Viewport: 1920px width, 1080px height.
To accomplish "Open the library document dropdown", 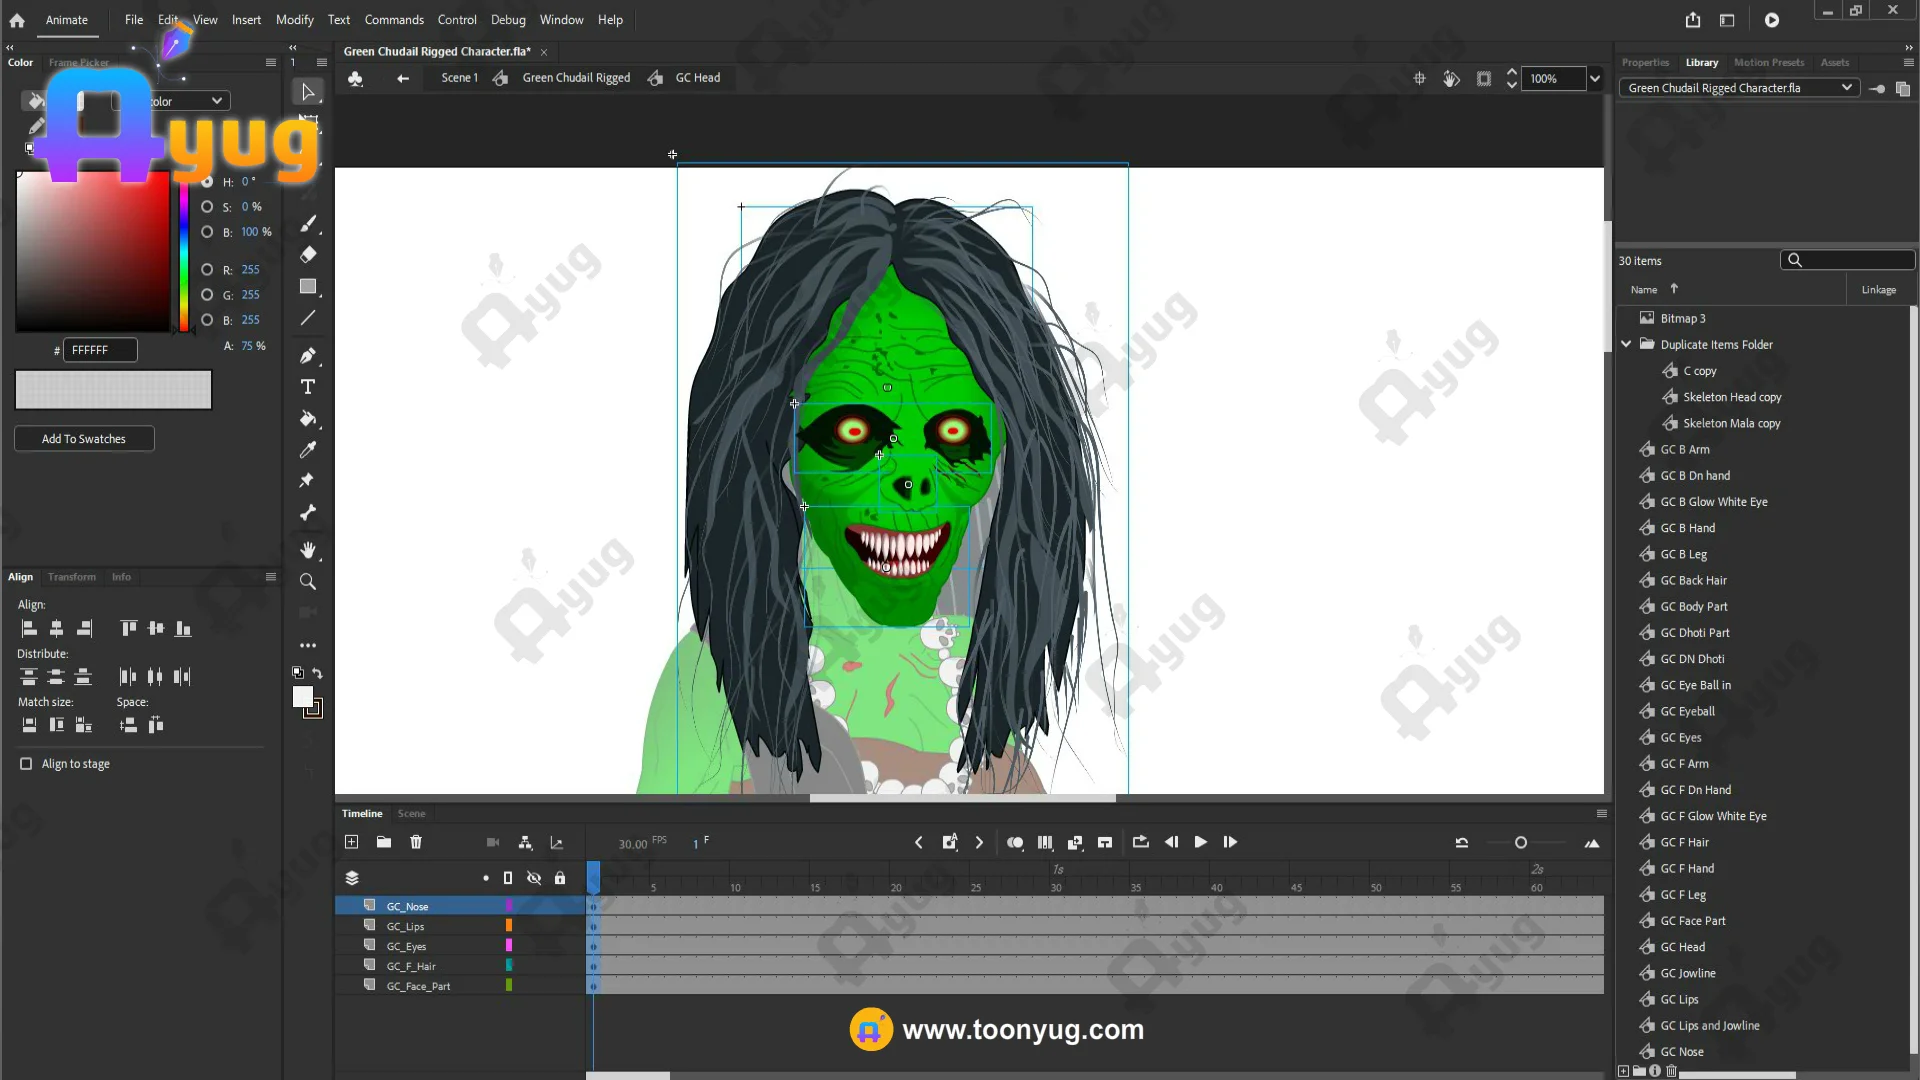I will coord(1846,88).
